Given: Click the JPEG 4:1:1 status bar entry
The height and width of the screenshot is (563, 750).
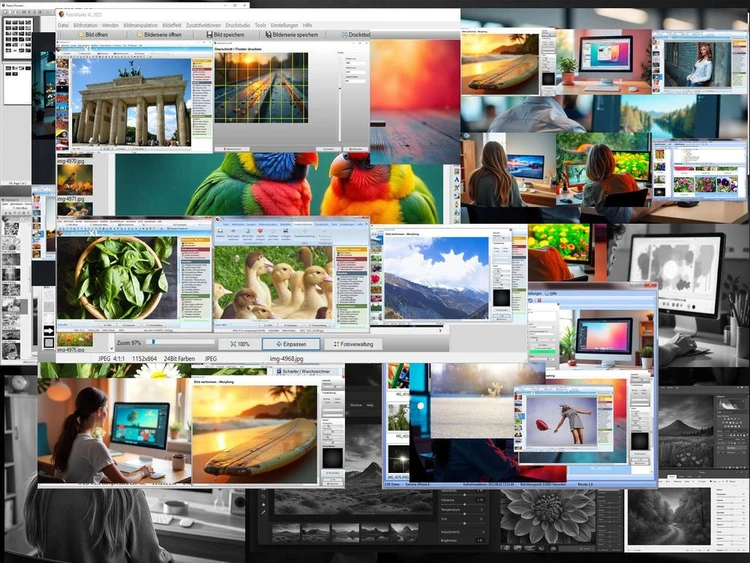Looking at the screenshot, I should (111, 358).
